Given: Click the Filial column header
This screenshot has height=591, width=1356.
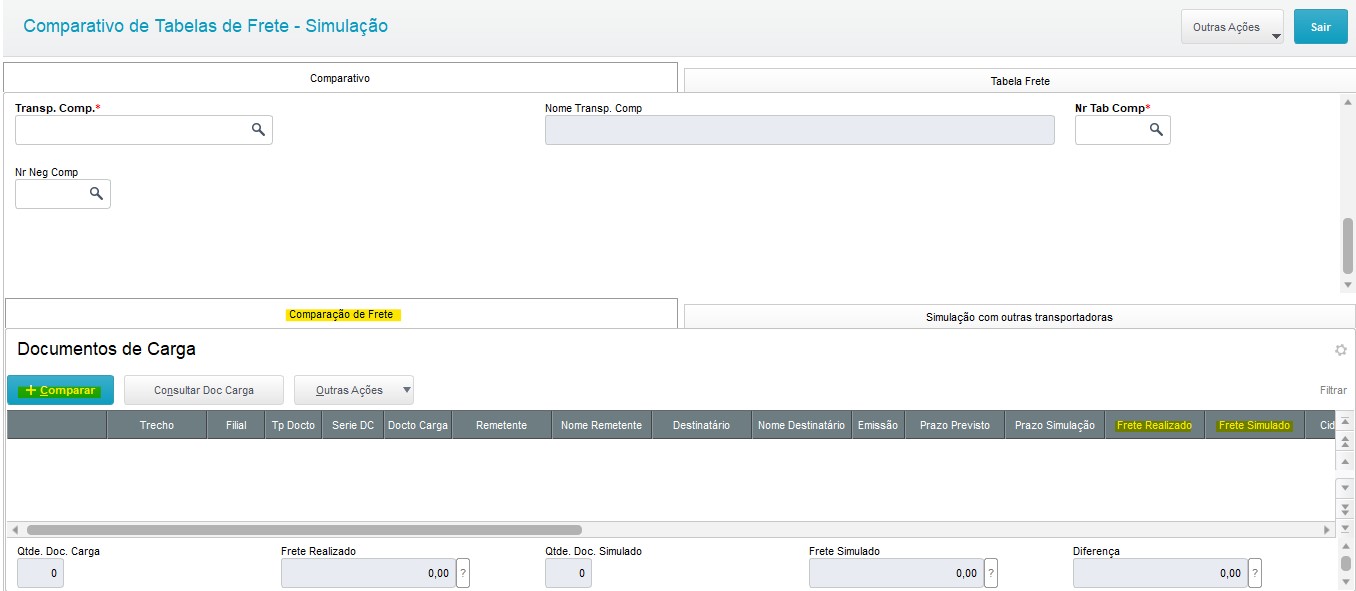Looking at the screenshot, I should (x=236, y=425).
